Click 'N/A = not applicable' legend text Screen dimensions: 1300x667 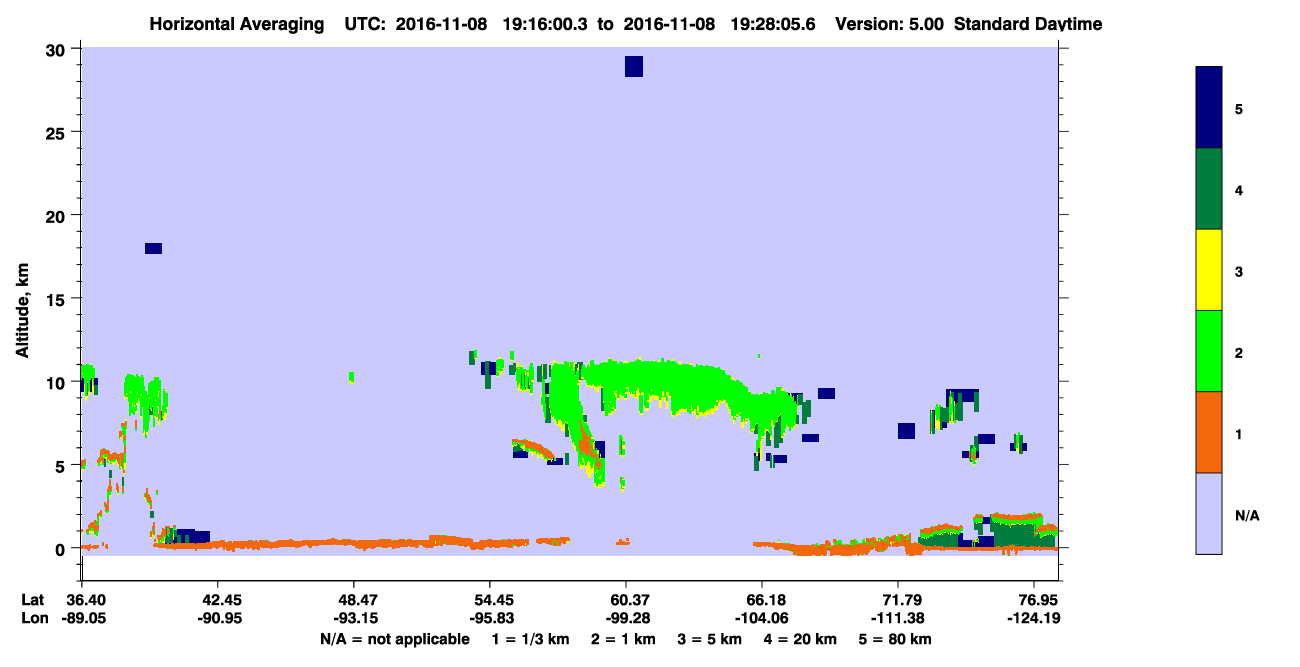pos(394,639)
